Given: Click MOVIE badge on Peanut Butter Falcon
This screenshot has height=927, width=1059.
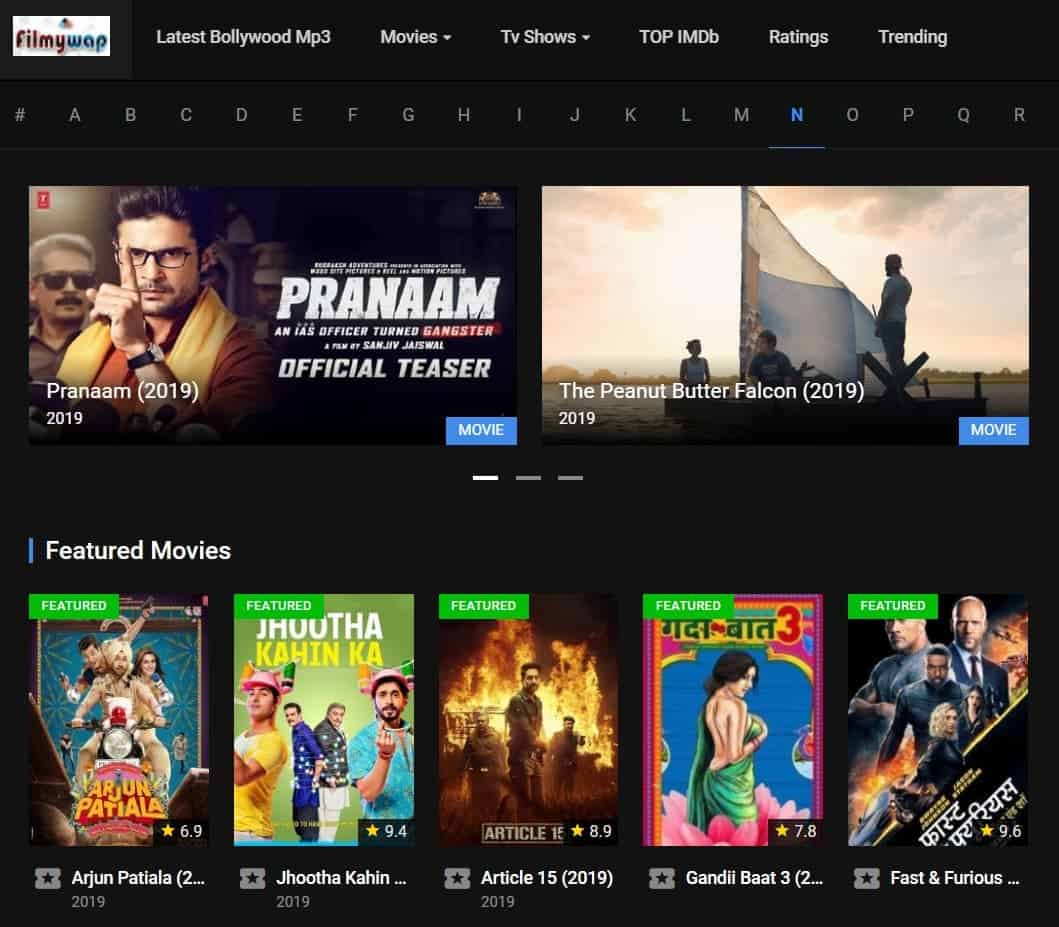Looking at the screenshot, I should tap(993, 430).
